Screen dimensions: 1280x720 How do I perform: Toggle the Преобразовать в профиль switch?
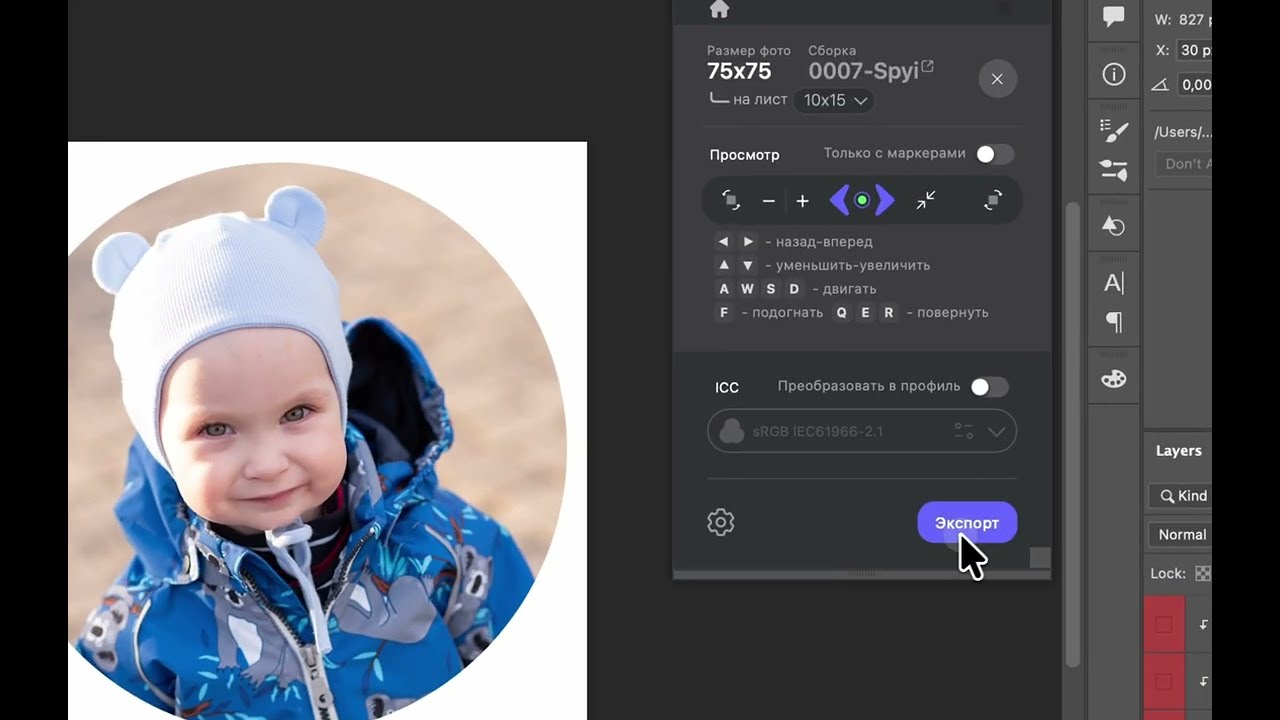pyautogui.click(x=990, y=387)
